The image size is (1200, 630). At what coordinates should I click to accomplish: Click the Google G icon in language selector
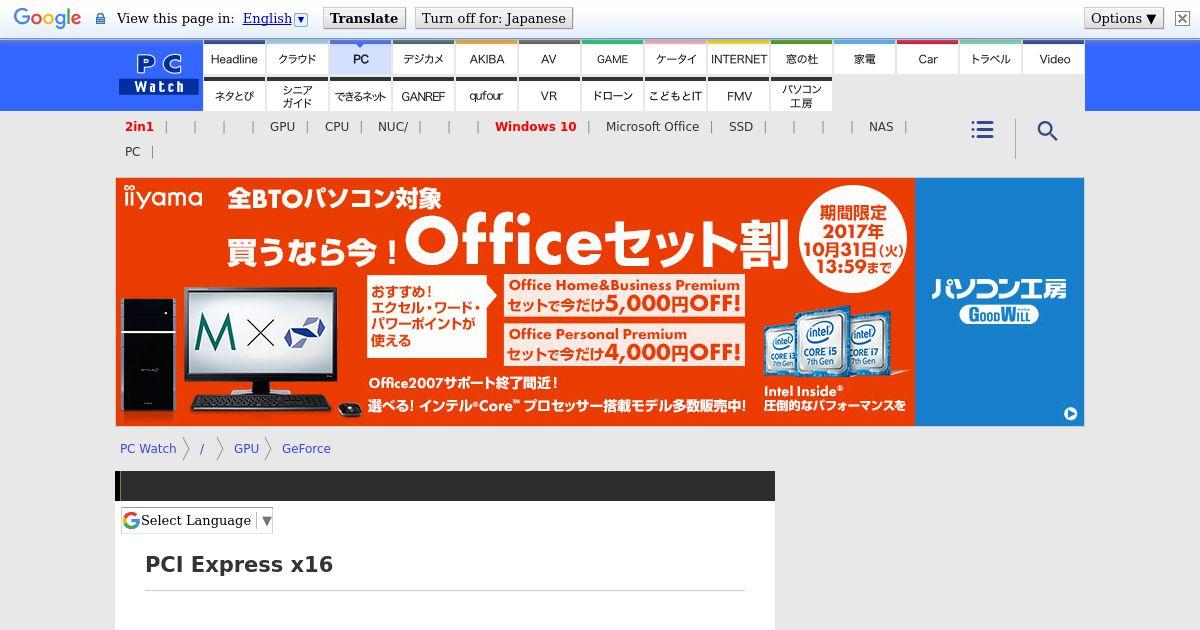(131, 520)
